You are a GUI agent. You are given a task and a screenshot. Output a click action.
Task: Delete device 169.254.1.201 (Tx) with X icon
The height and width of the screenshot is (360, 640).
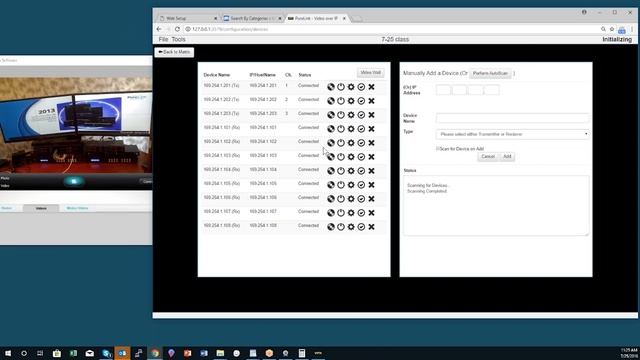click(x=371, y=87)
